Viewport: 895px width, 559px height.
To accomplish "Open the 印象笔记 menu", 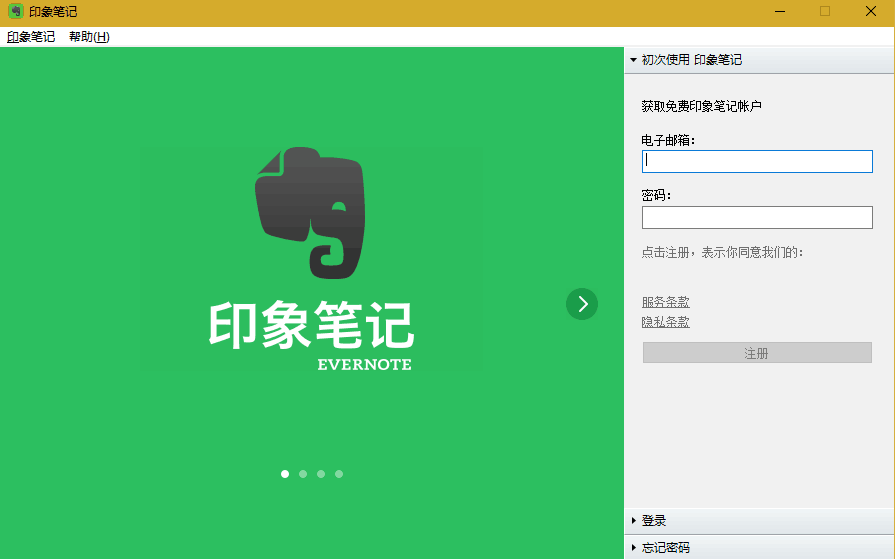I will tap(31, 37).
